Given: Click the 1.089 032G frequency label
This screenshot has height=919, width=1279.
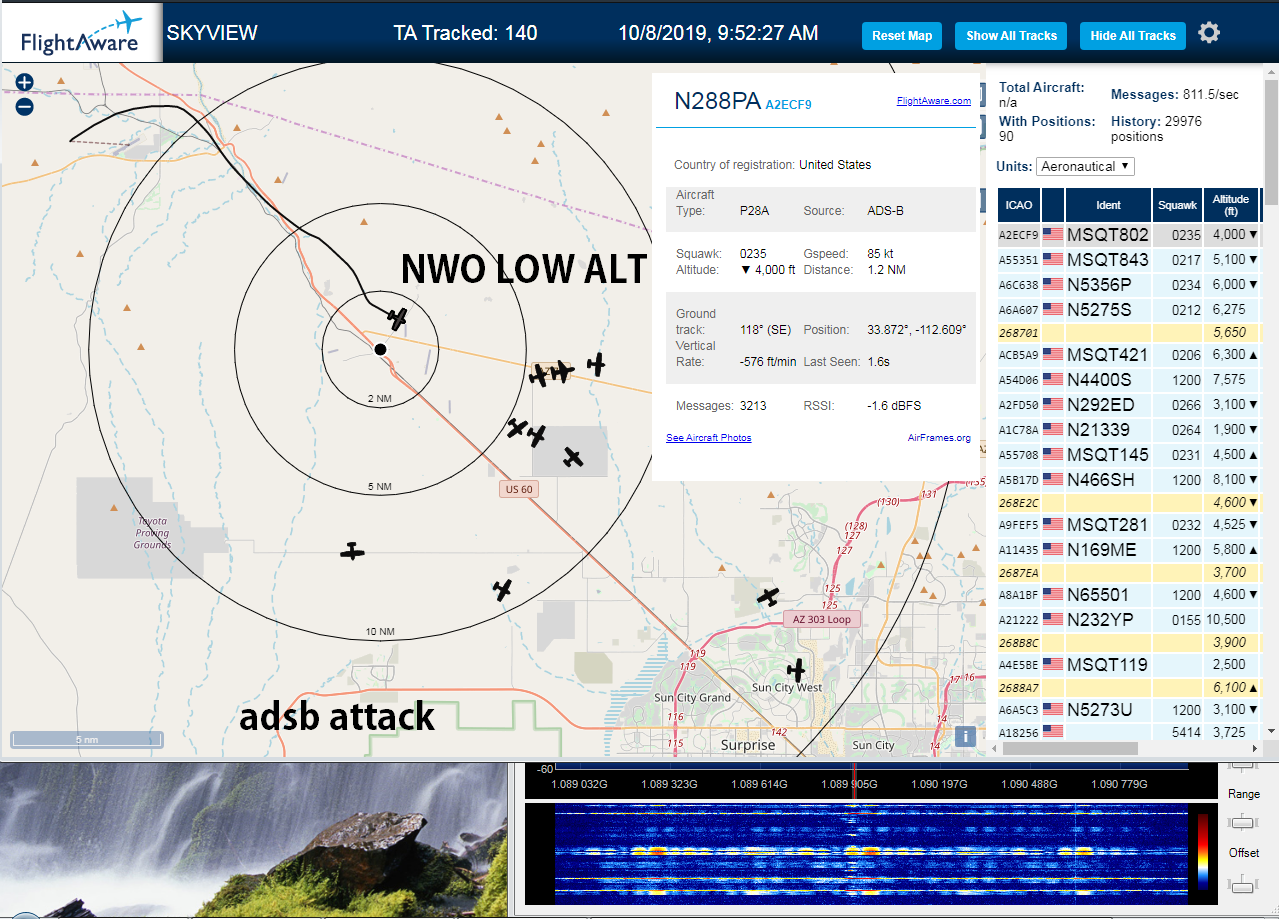Looking at the screenshot, I should 579,784.
